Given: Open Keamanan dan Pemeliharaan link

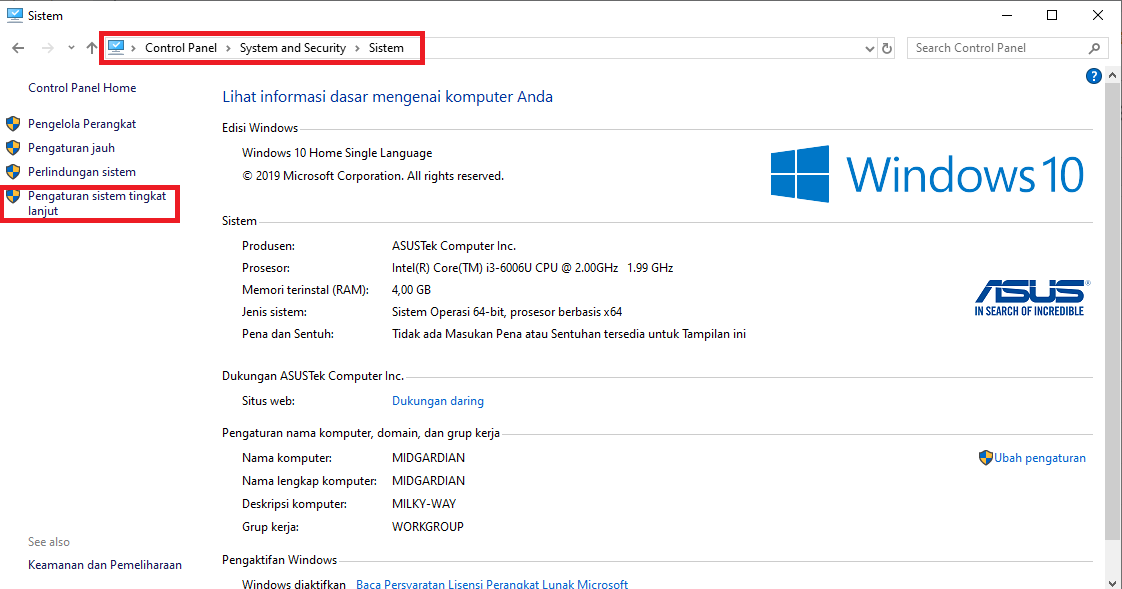Looking at the screenshot, I should 105,565.
